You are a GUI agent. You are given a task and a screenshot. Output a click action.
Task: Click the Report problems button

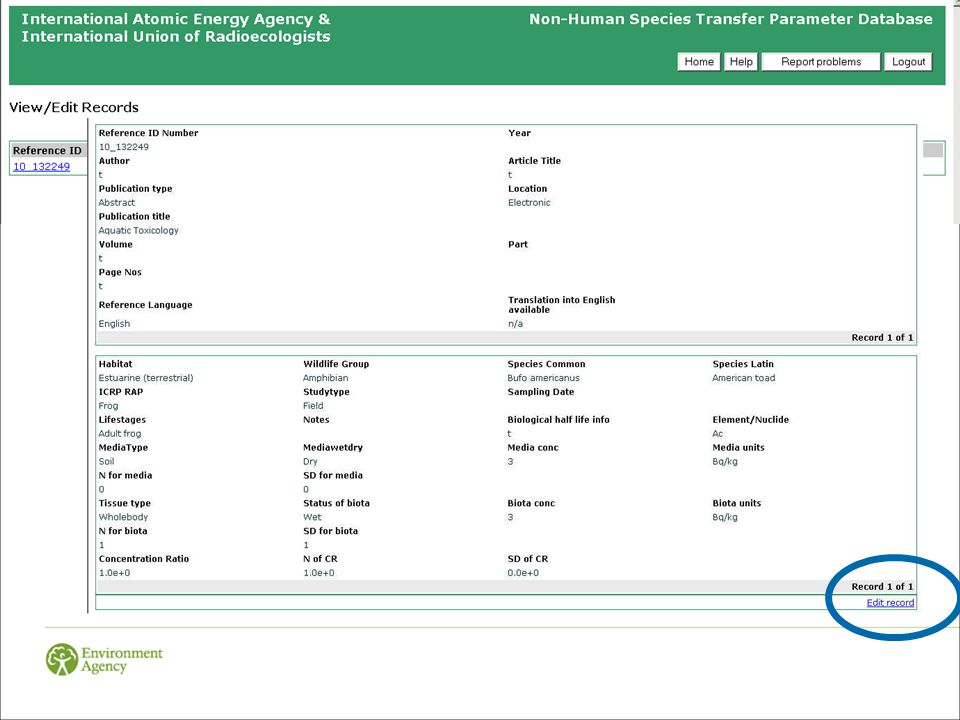[x=821, y=62]
